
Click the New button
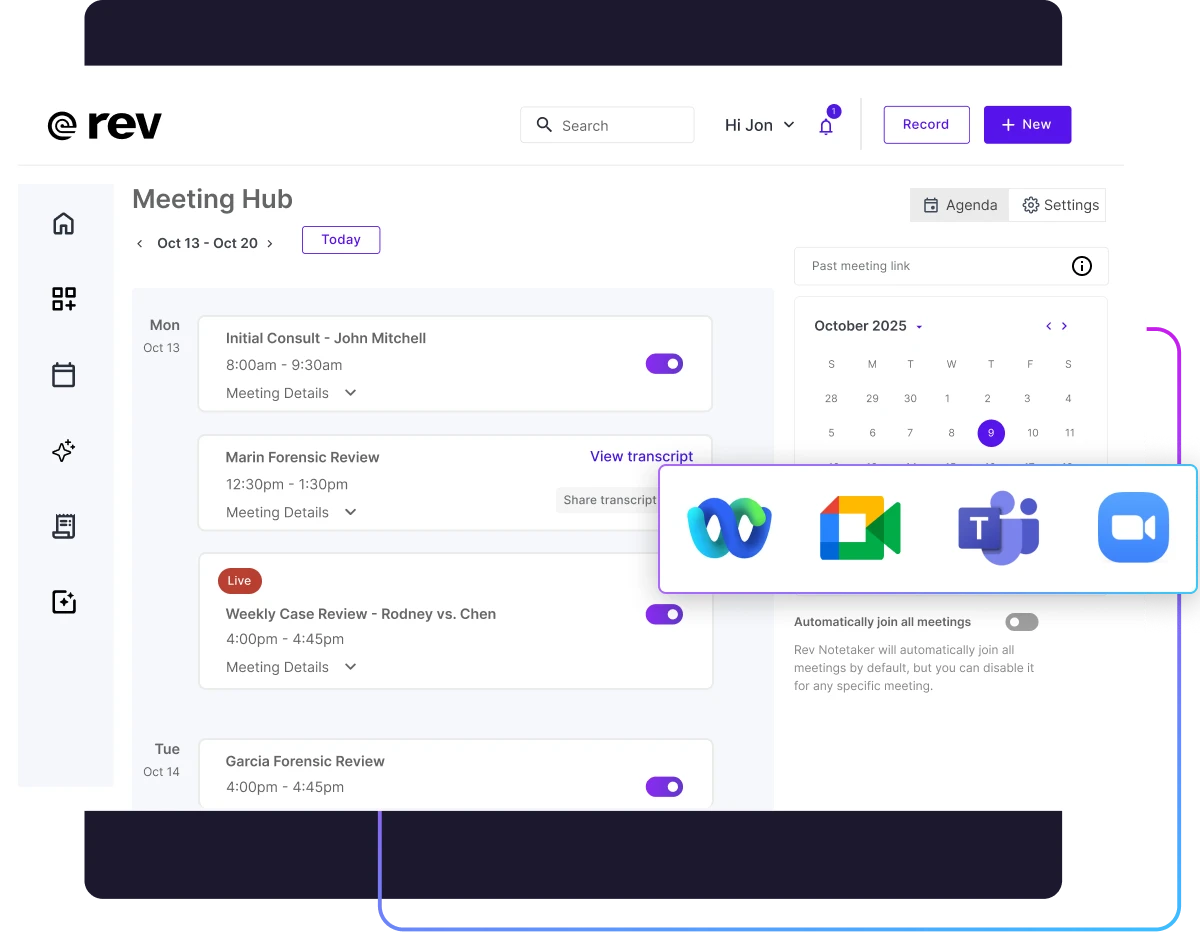(1027, 125)
